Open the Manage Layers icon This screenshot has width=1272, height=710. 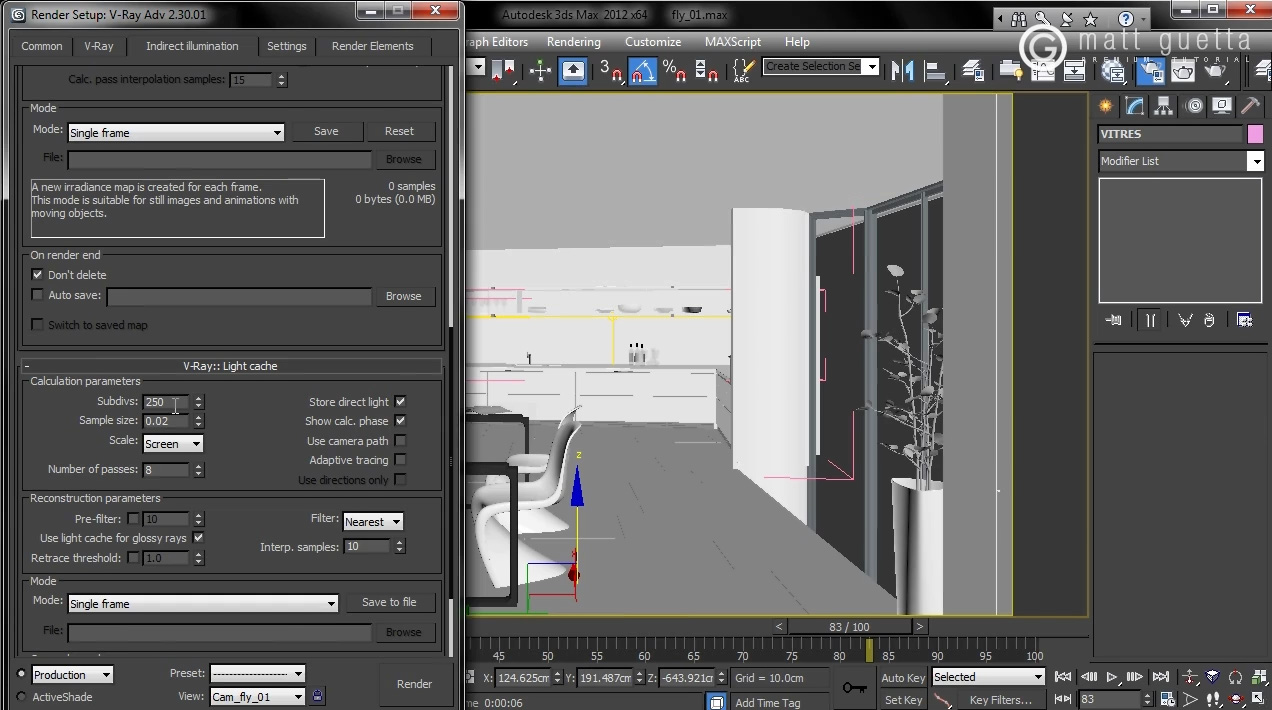[x=973, y=70]
